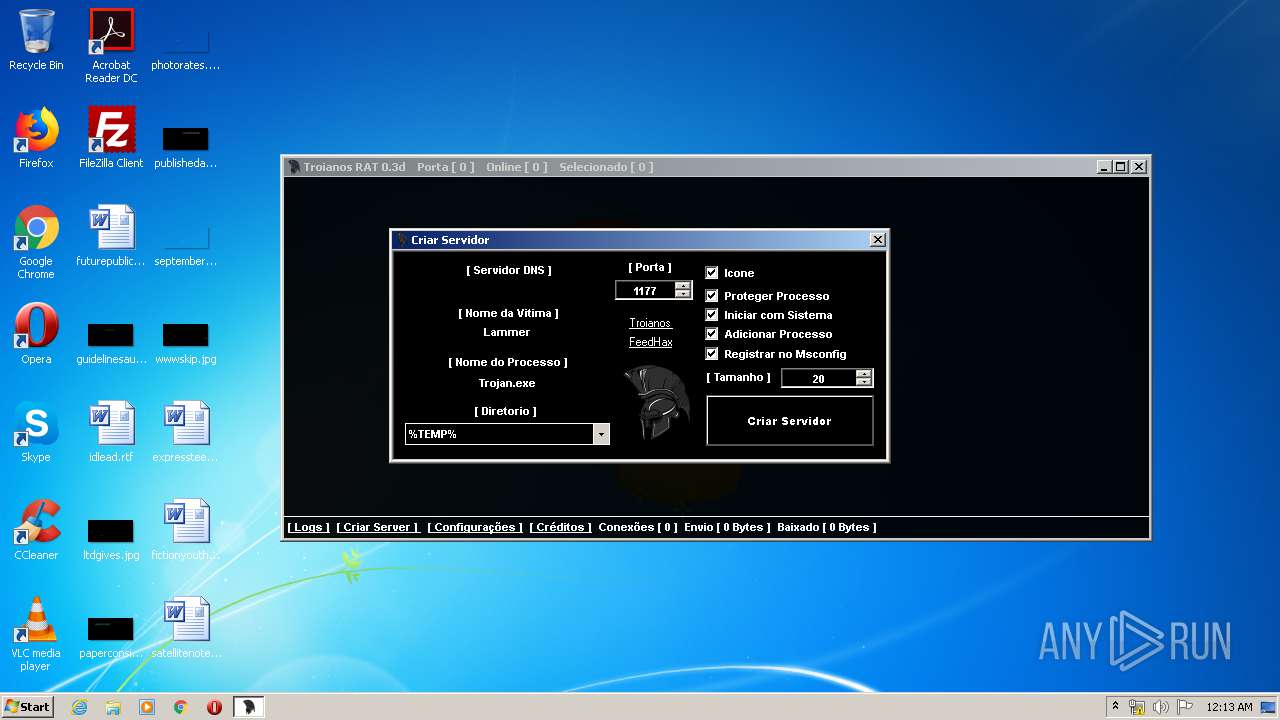Follow the FeedHax link
1280x720 pixels.
(x=650, y=342)
